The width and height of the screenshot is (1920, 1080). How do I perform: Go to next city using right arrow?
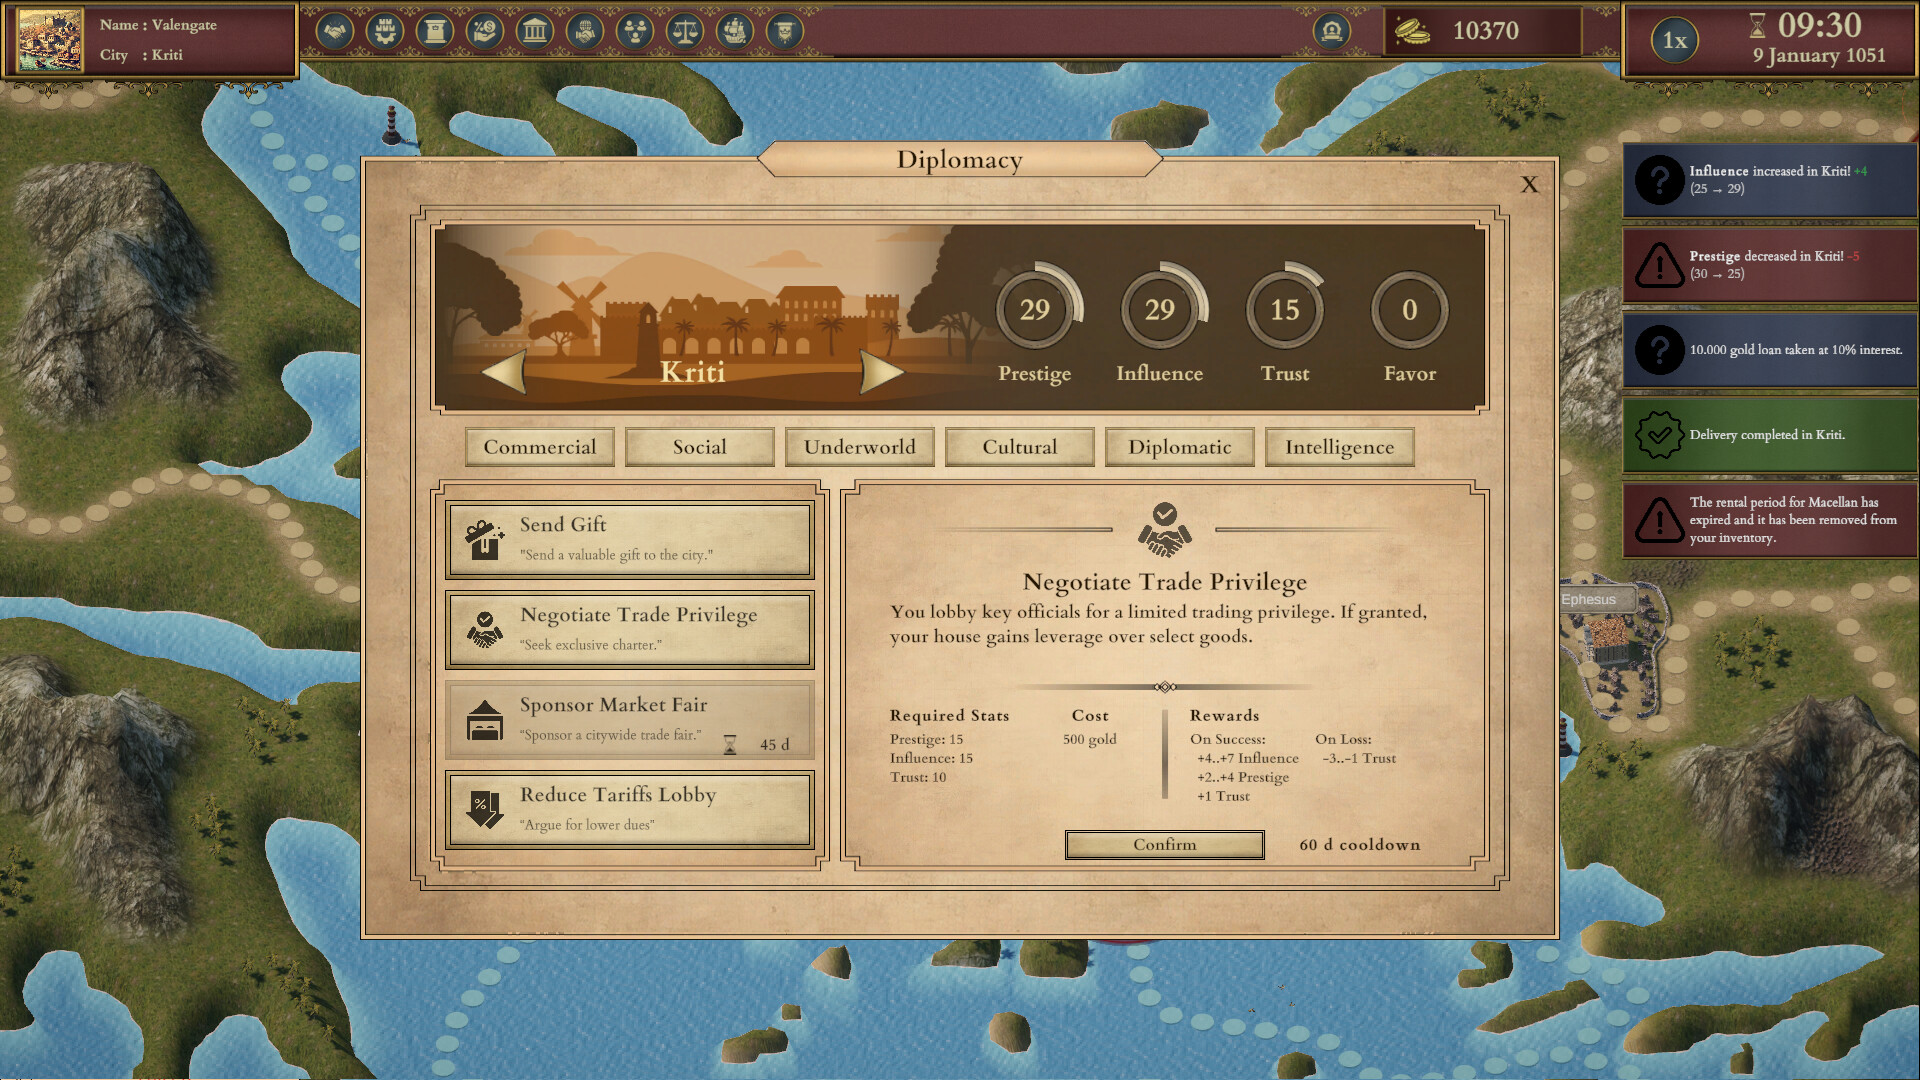[x=882, y=372]
